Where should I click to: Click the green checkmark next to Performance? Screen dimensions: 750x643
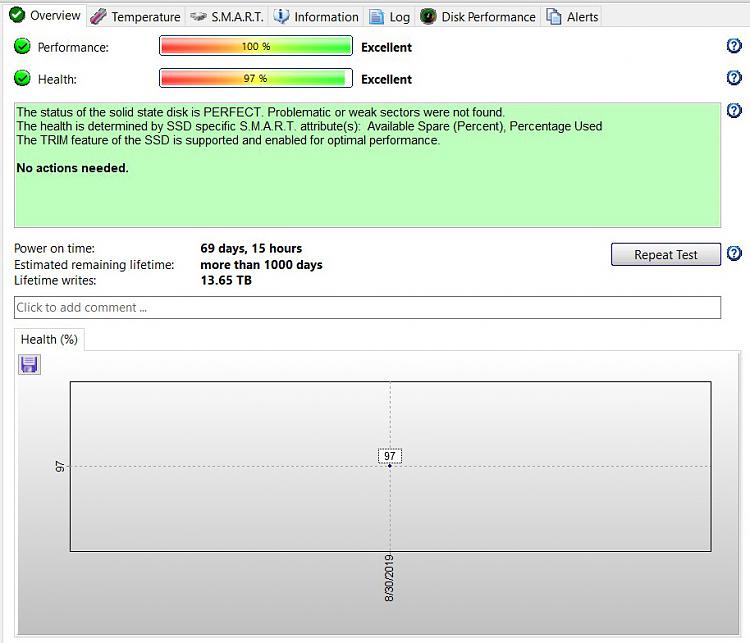(x=22, y=46)
